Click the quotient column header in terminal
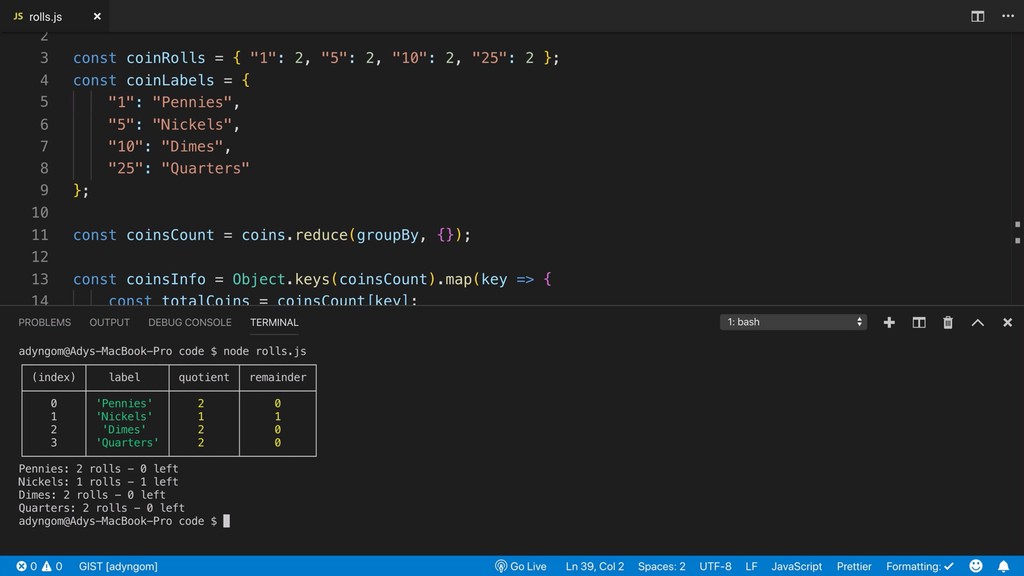Image resolution: width=1024 pixels, height=576 pixels. pos(204,377)
